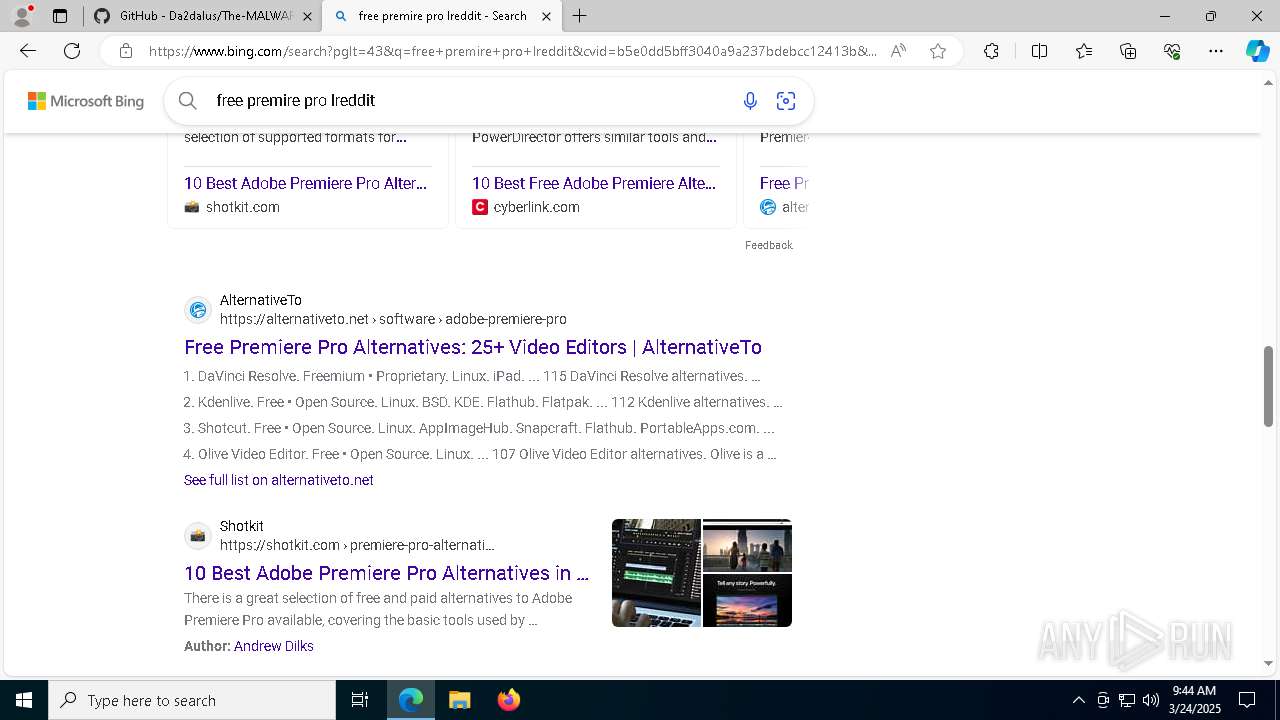Image resolution: width=1280 pixels, height=720 pixels.
Task: Show hidden system tray icons
Action: point(1078,700)
